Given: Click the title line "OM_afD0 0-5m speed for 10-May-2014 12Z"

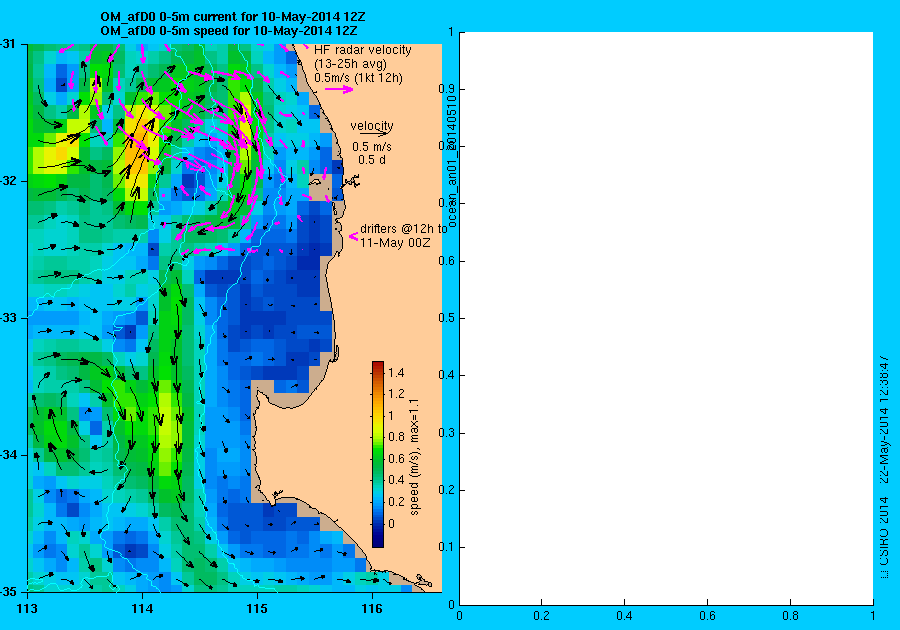Looking at the screenshot, I should coord(229,31).
